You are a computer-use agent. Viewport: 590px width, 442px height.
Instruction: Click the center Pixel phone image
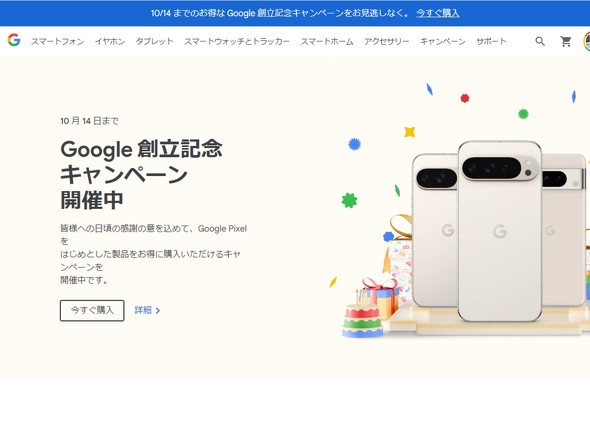click(500, 231)
